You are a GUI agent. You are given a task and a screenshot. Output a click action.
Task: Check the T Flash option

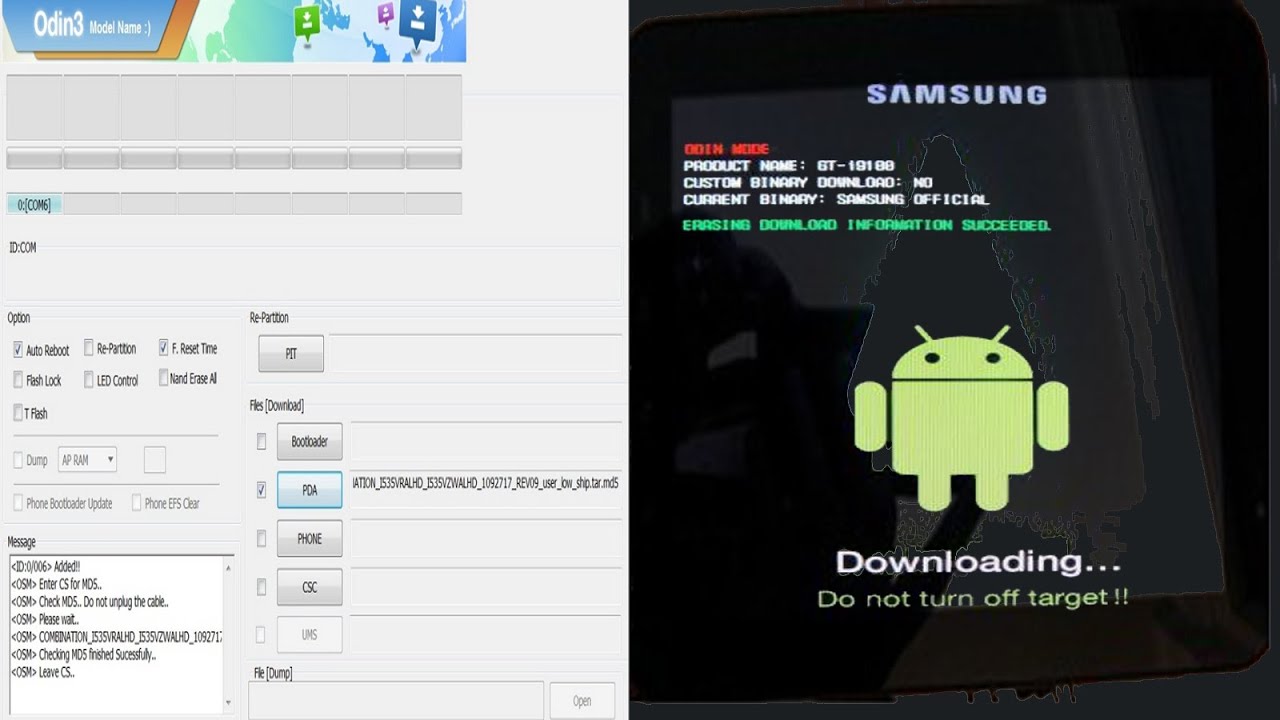(18, 412)
